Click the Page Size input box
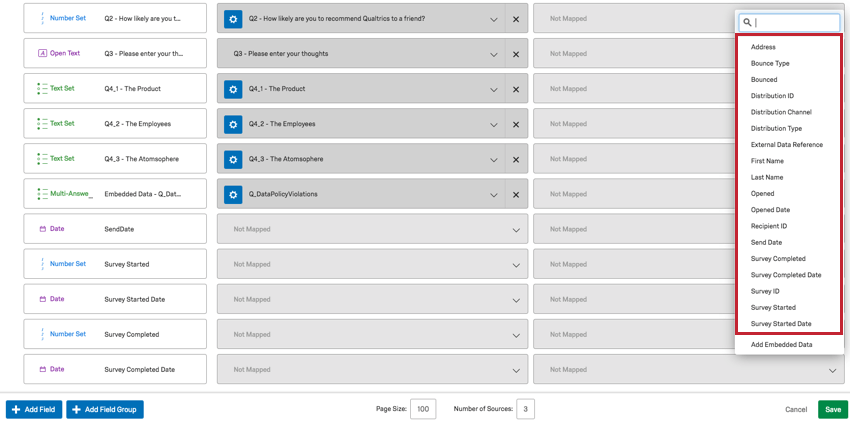The image size is (850, 425). tap(422, 409)
